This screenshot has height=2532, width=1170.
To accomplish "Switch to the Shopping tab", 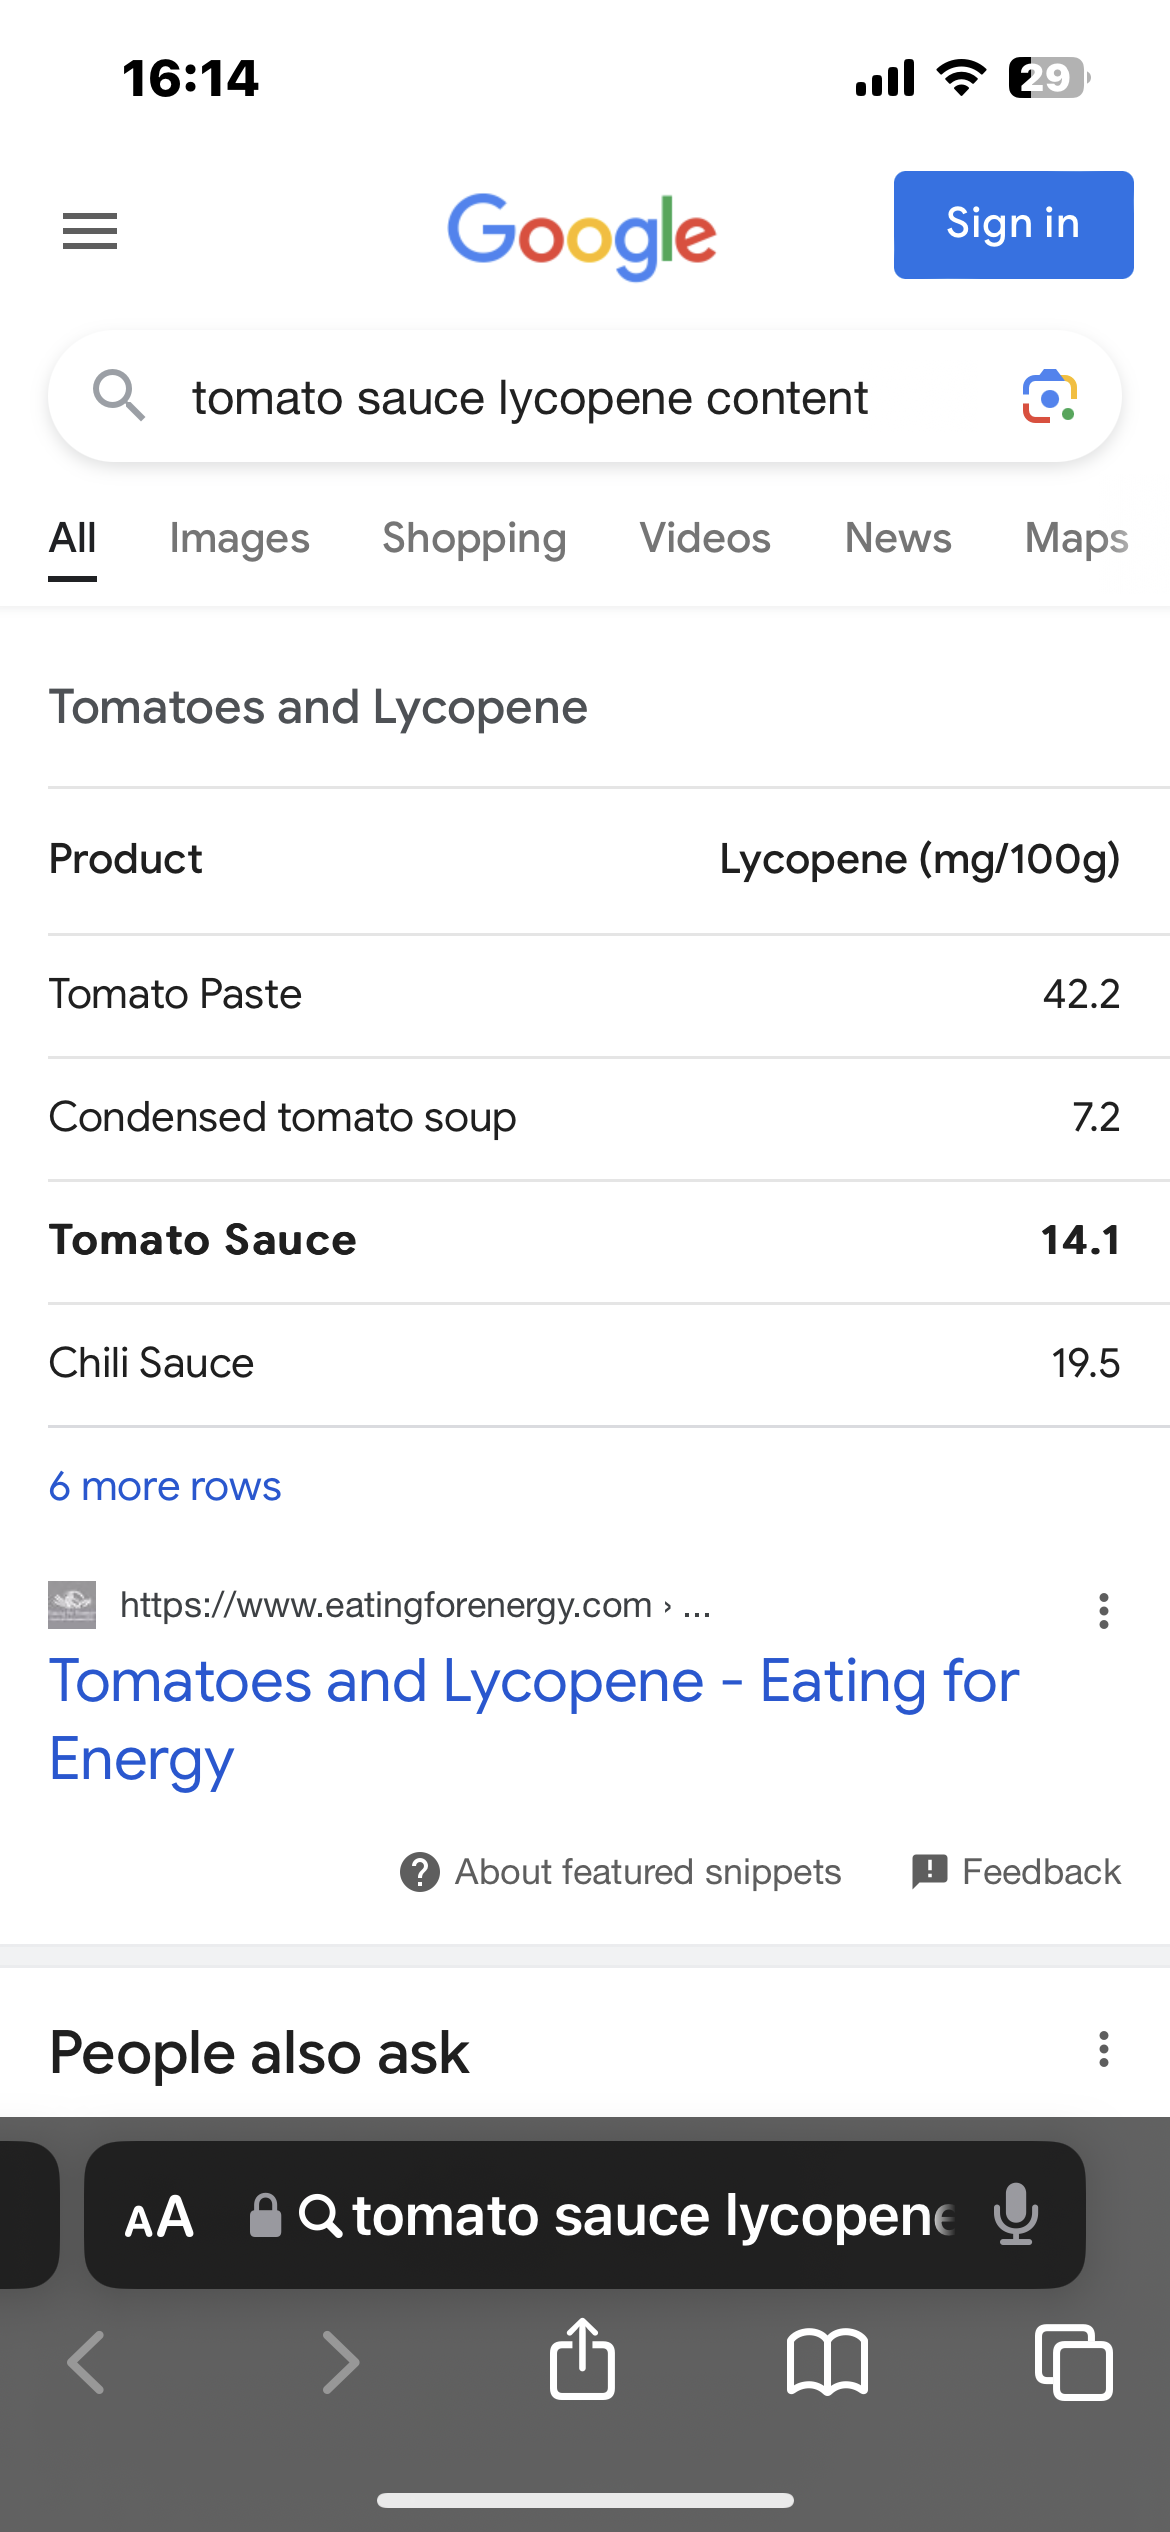I will tap(474, 538).
